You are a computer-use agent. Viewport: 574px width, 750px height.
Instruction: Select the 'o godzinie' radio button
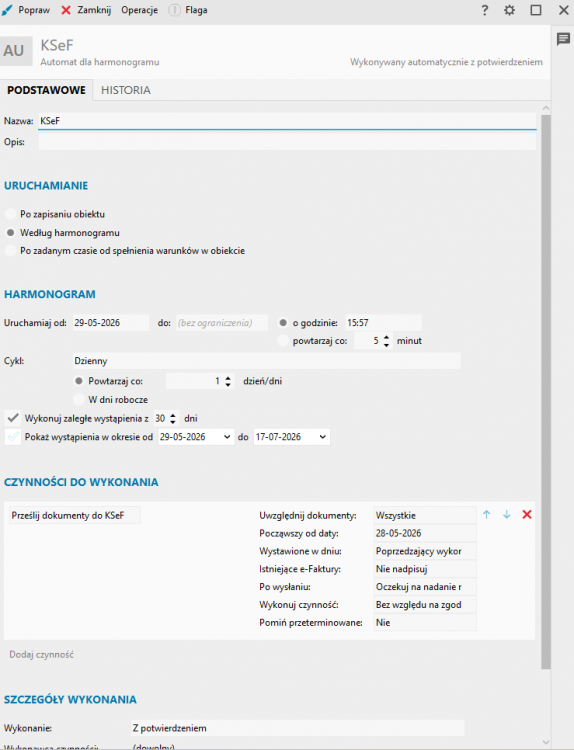click(283, 323)
